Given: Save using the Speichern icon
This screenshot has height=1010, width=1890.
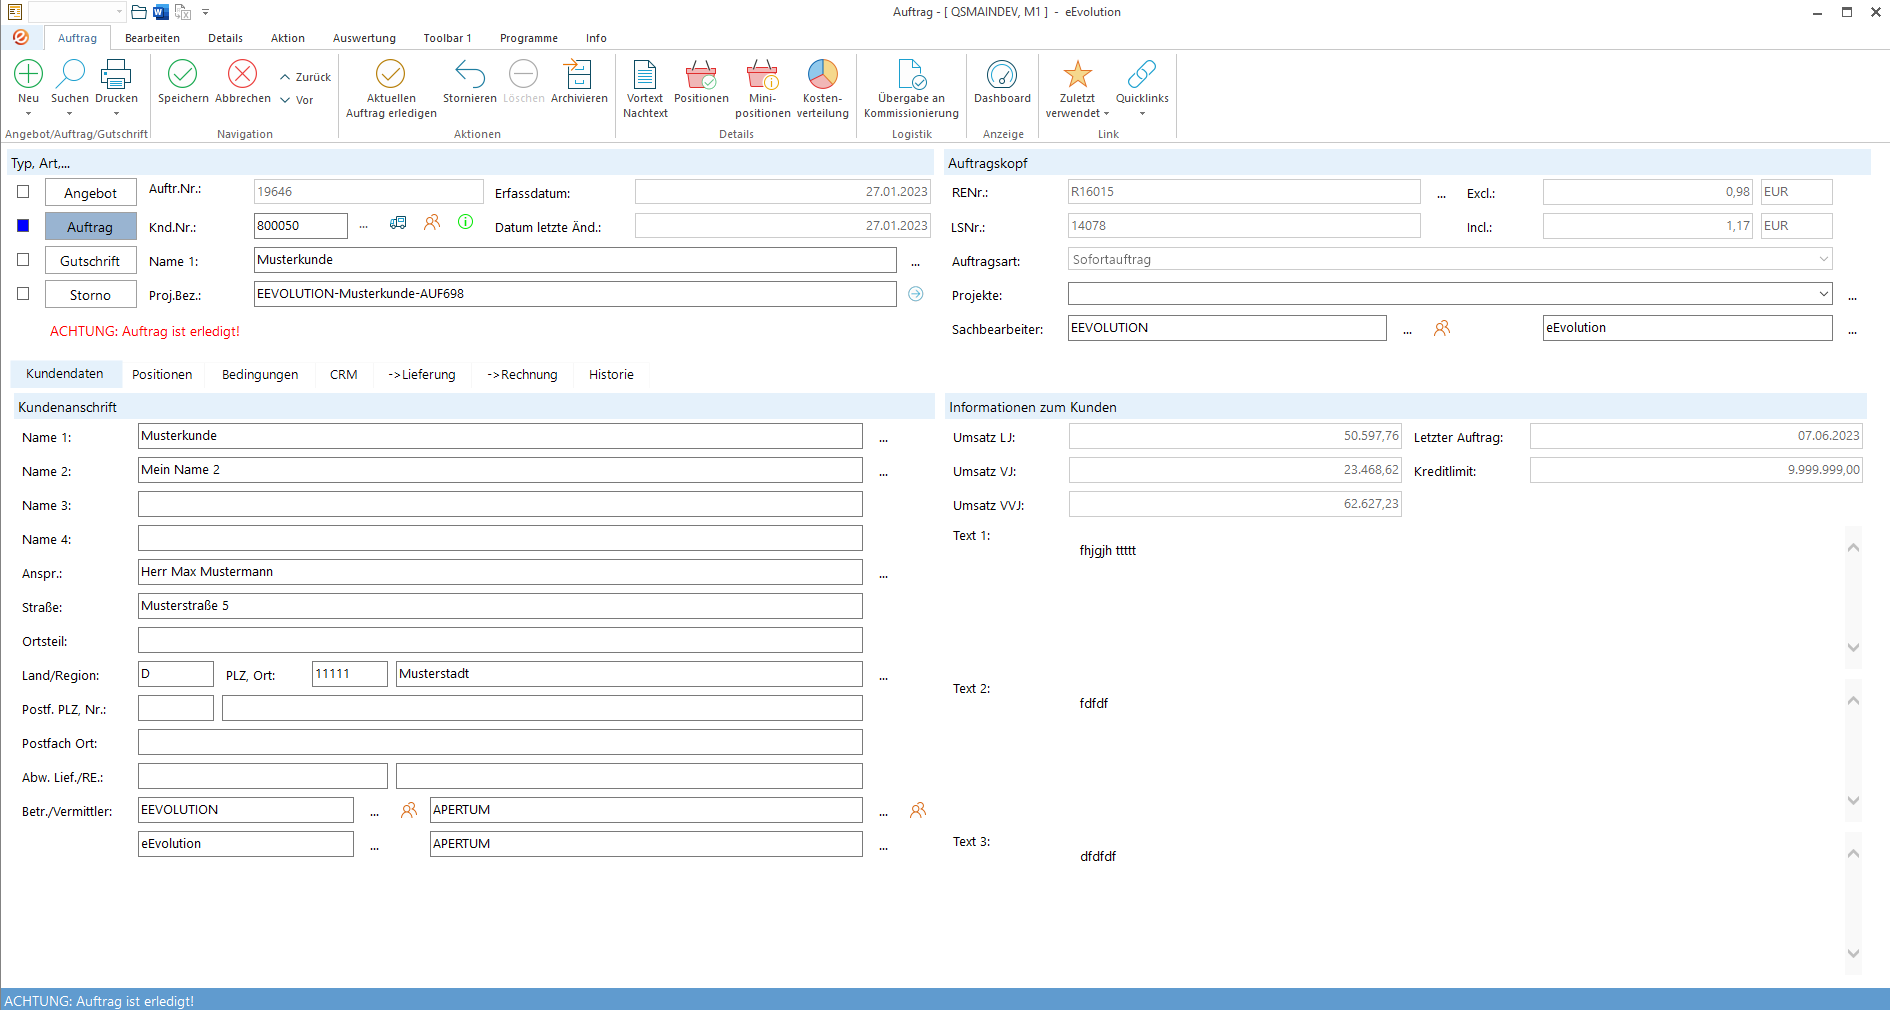Looking at the screenshot, I should (183, 74).
